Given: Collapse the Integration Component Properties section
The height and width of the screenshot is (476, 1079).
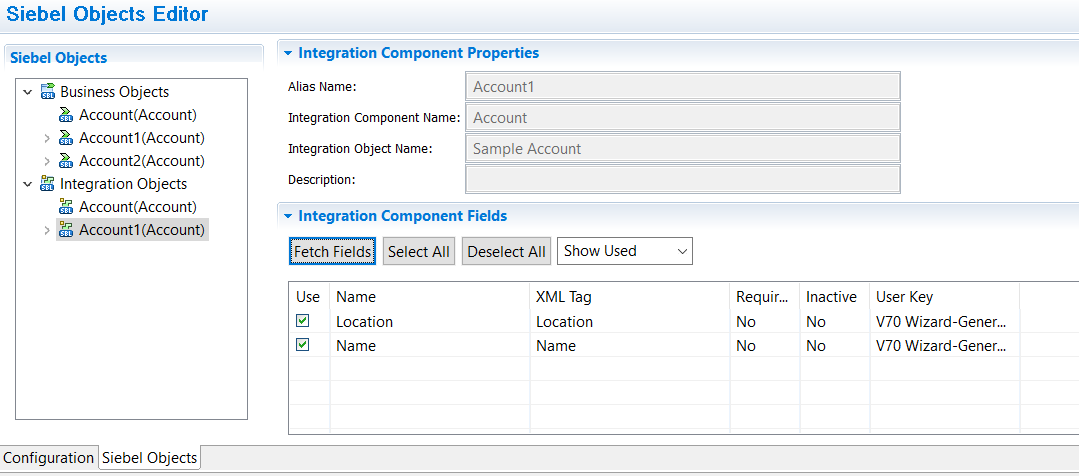Looking at the screenshot, I should click(288, 53).
